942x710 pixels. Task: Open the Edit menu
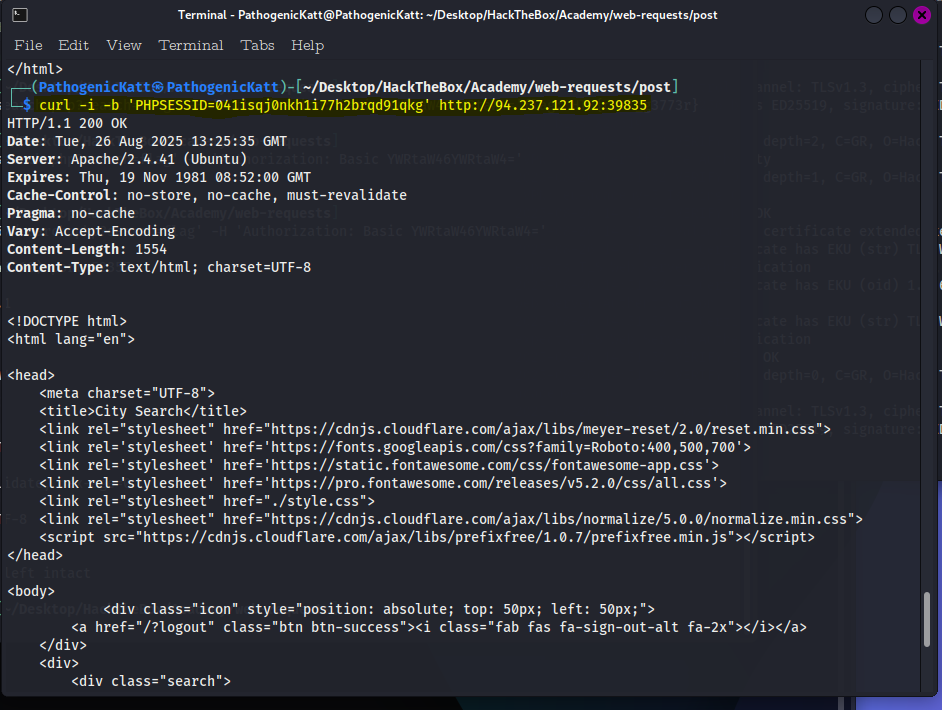(73, 45)
